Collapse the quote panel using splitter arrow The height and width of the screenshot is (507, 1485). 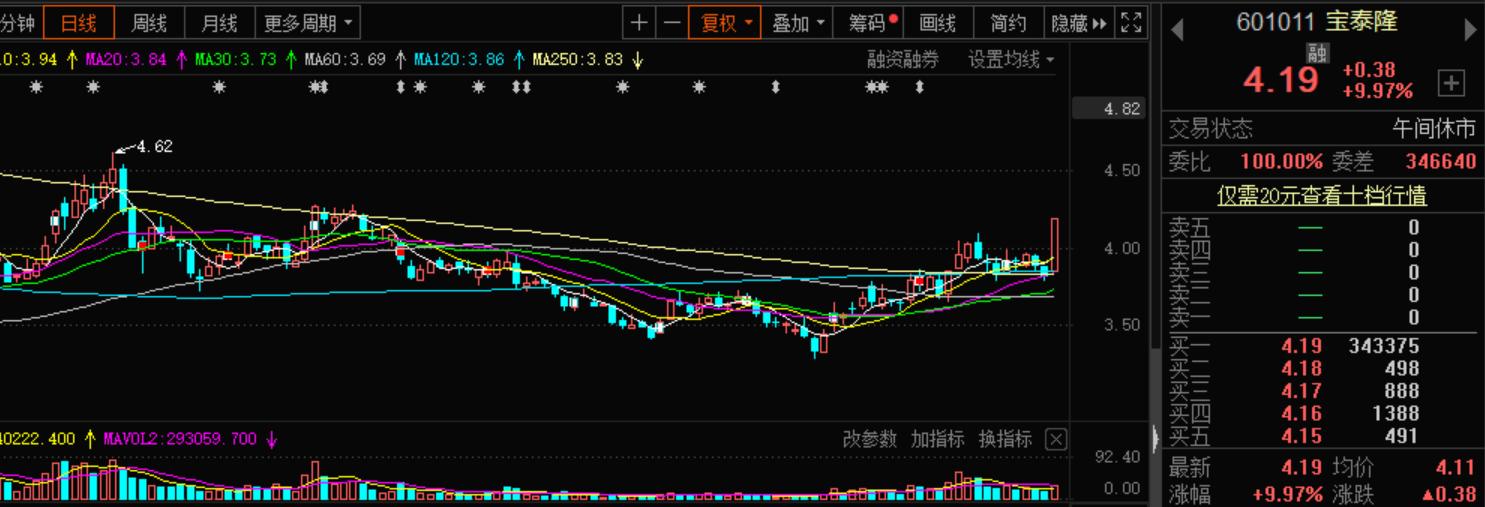pyautogui.click(x=1155, y=438)
